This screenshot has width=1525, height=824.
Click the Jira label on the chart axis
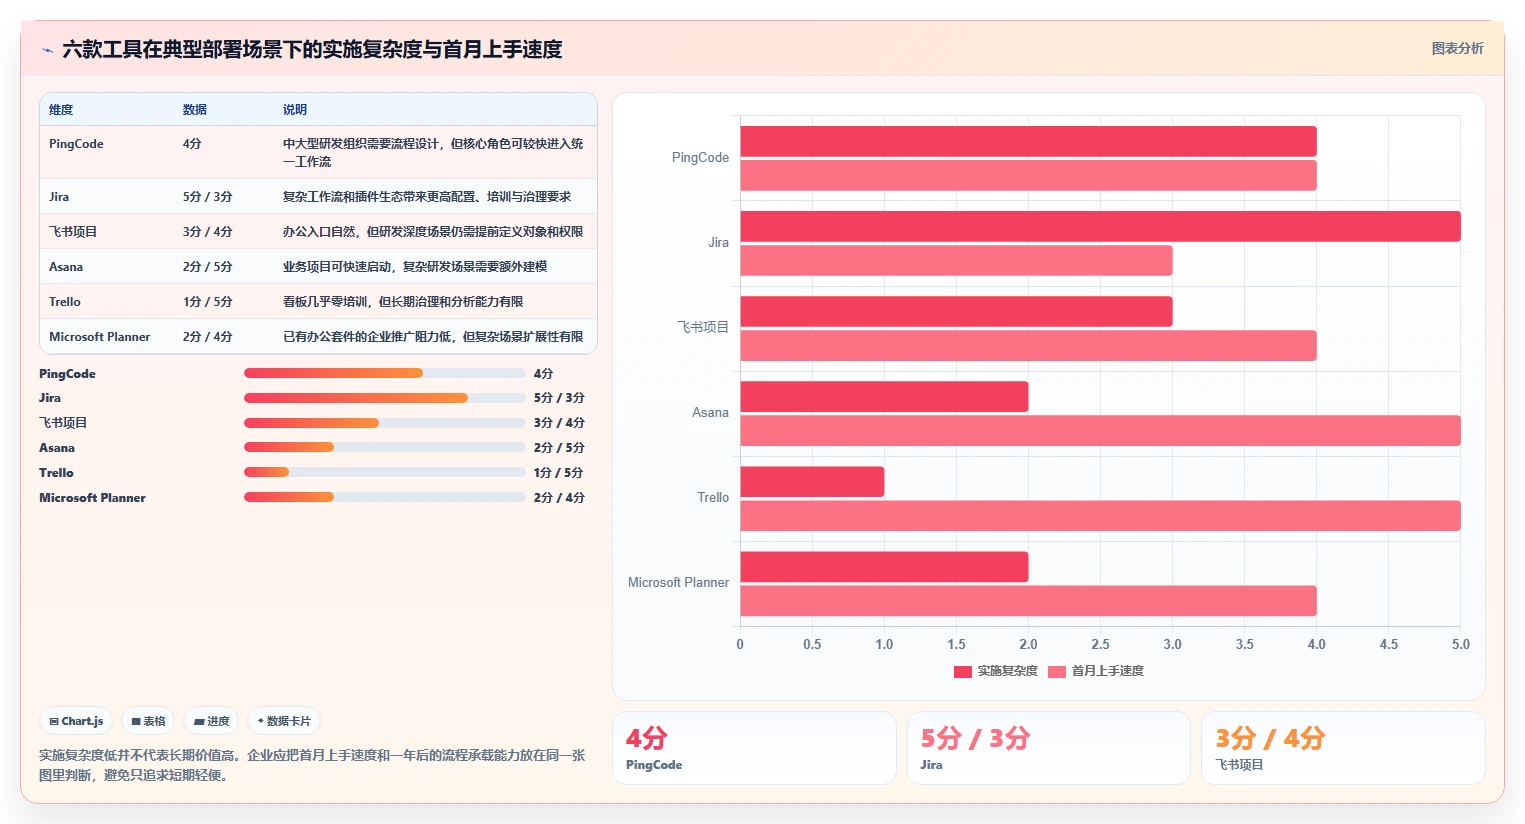coord(718,243)
